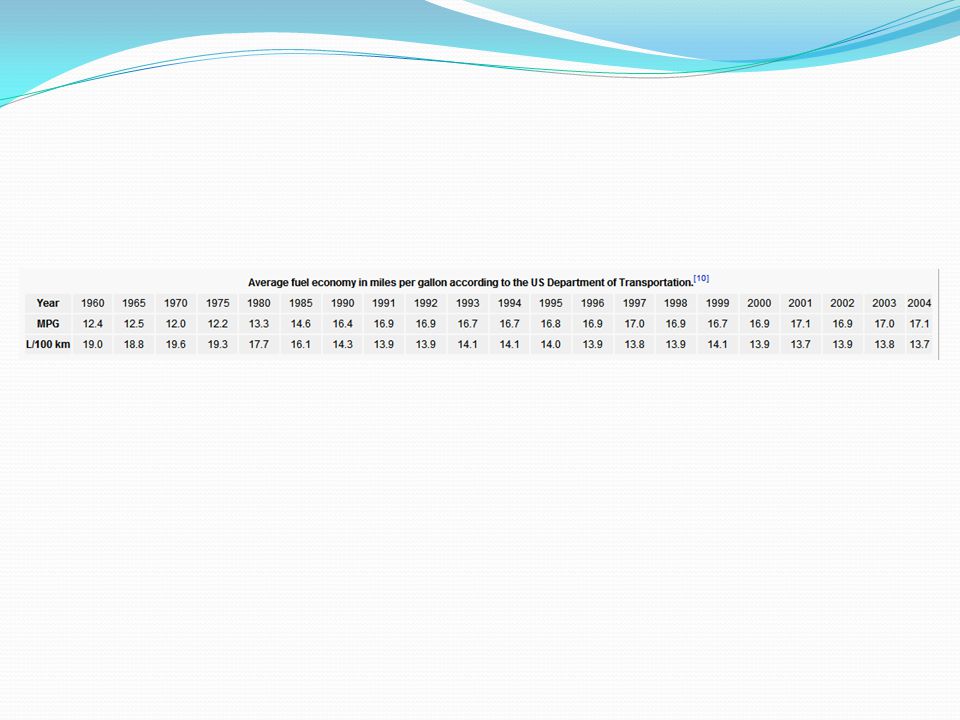
Task: Pick the 14.0 L/100 km value
Action: pos(550,345)
